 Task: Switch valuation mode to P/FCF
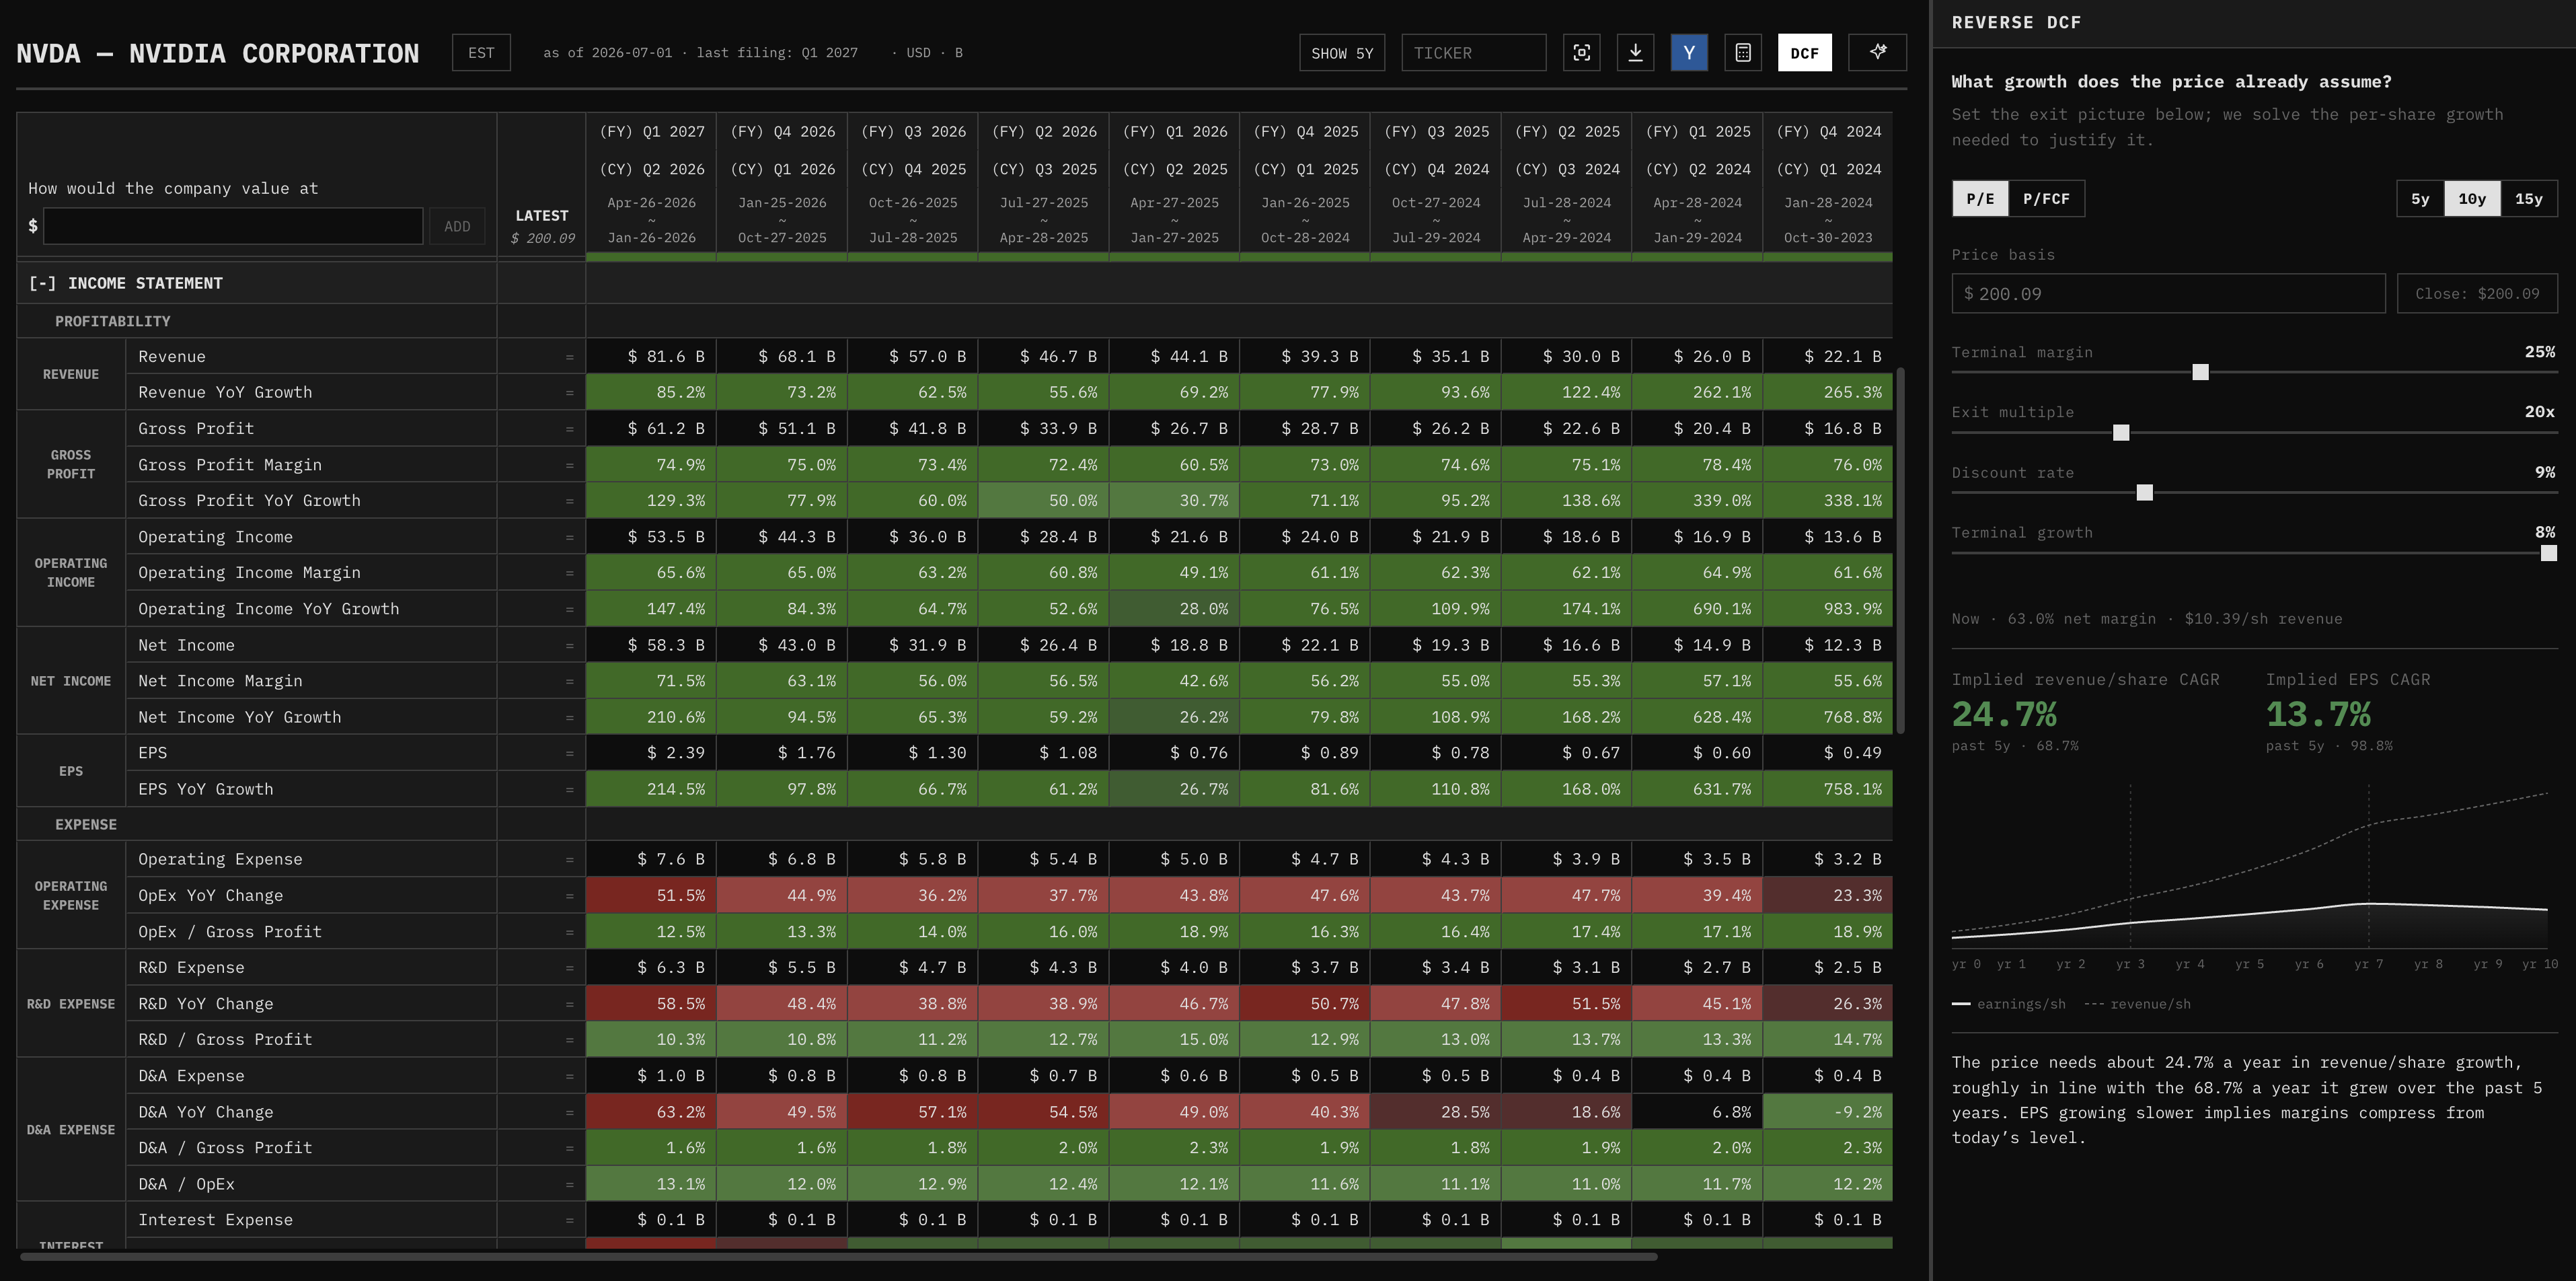coord(2046,199)
